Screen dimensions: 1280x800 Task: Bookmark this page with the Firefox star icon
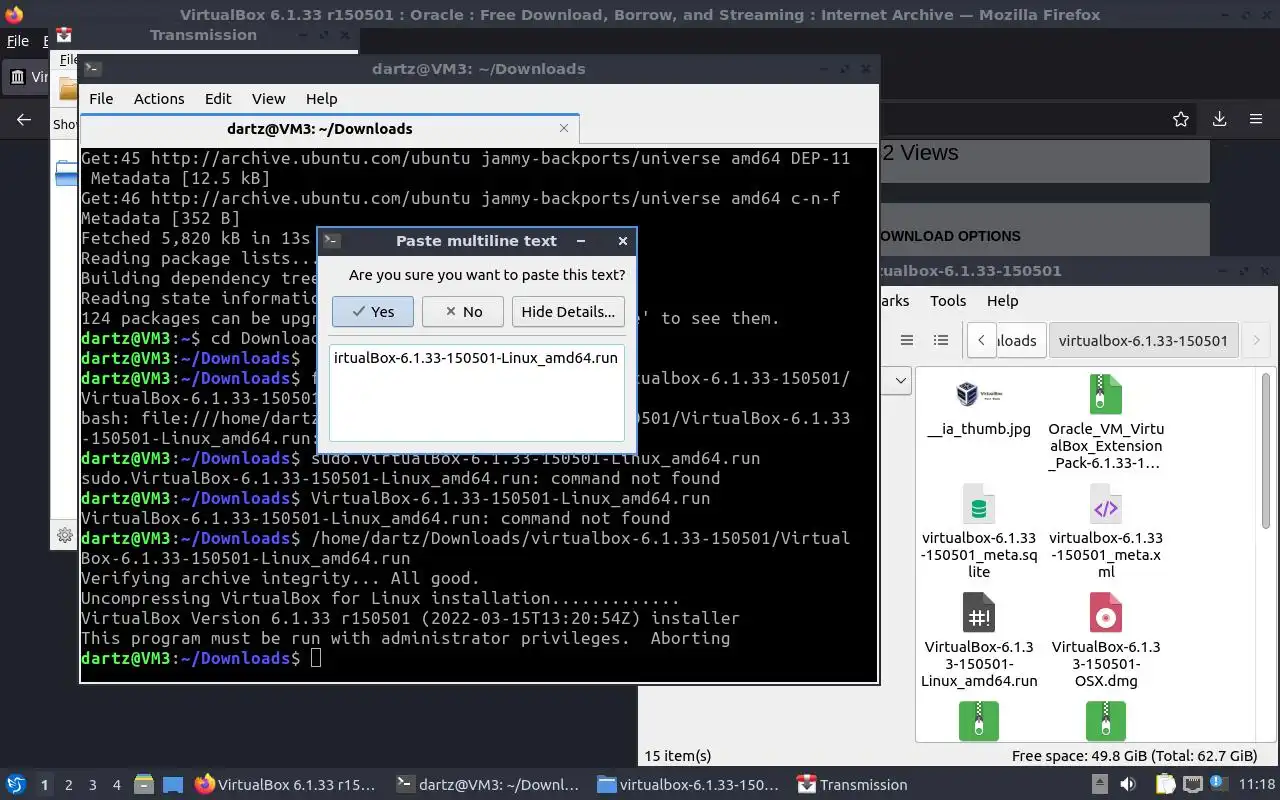(x=1181, y=119)
